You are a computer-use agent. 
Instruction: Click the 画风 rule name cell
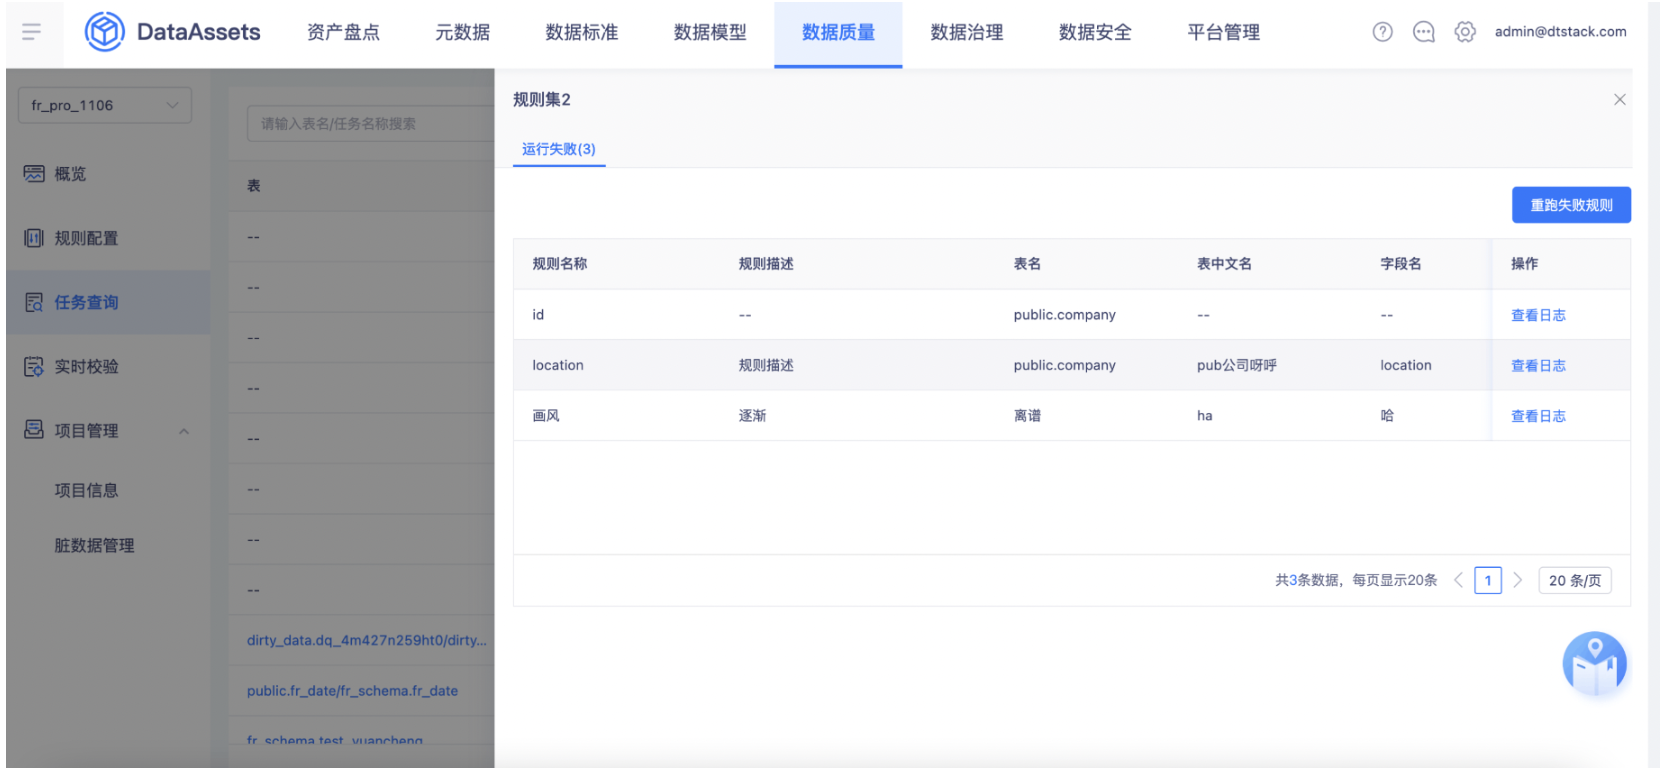click(x=546, y=416)
